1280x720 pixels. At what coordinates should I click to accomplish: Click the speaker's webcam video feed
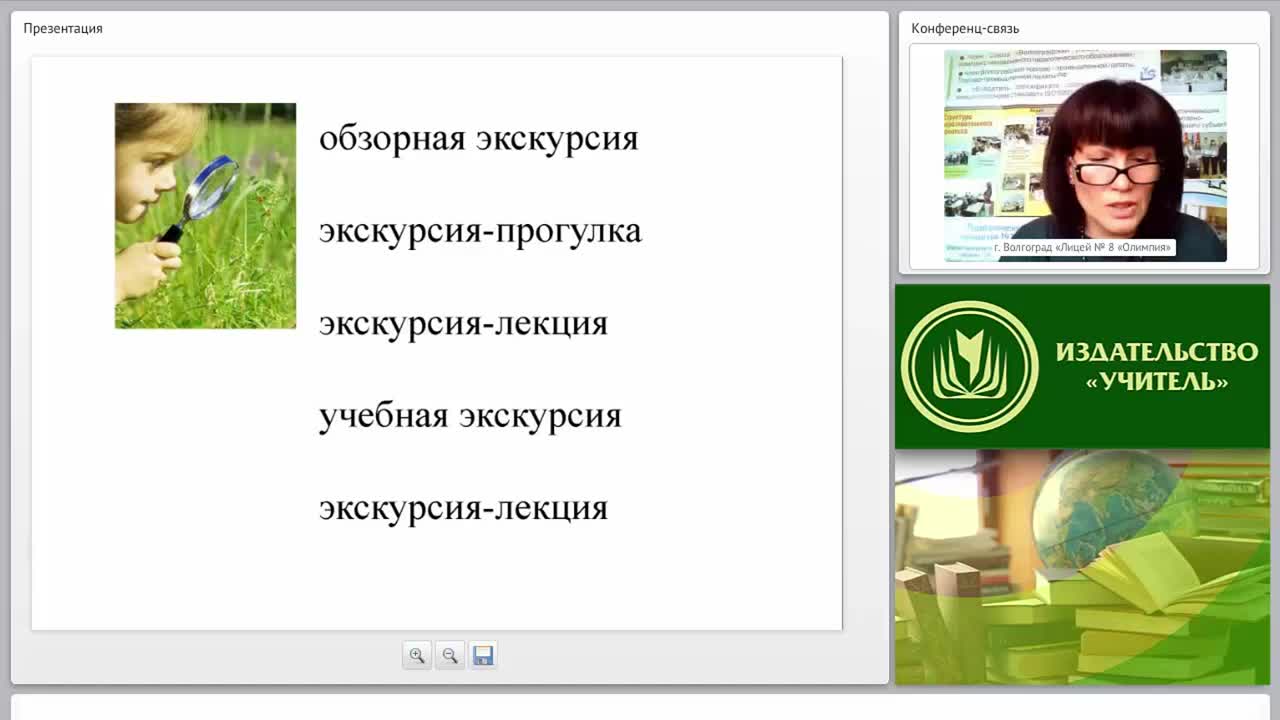pyautogui.click(x=1085, y=155)
